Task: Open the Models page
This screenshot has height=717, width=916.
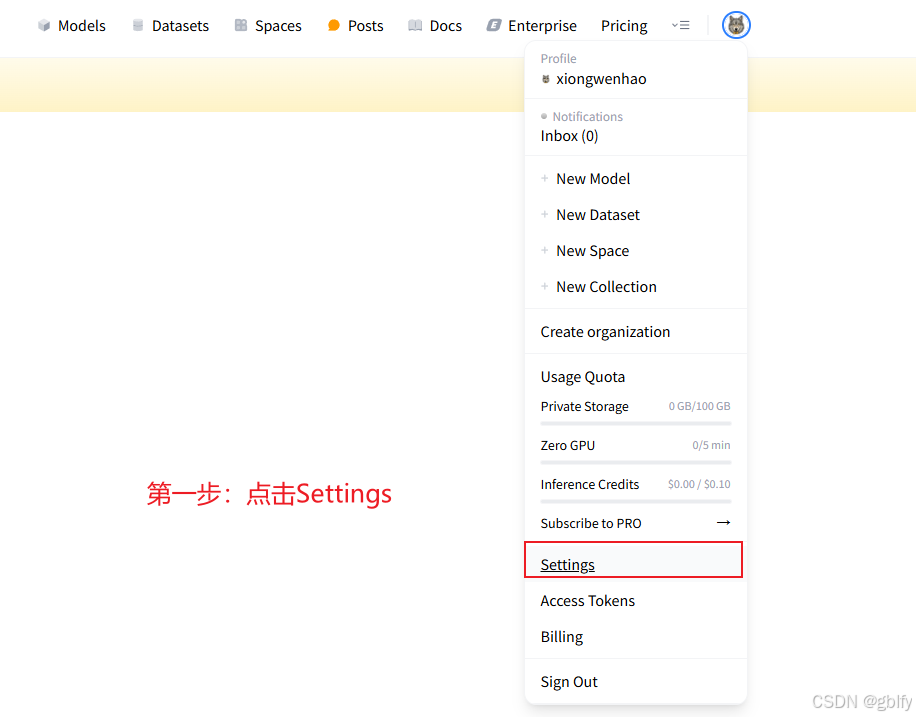Action: pyautogui.click(x=82, y=26)
